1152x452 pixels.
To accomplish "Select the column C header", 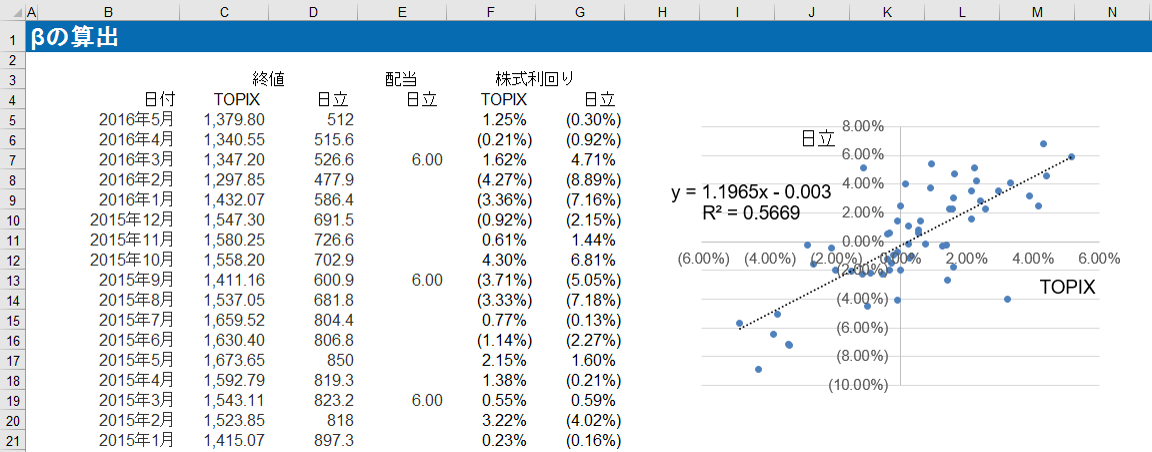I will coord(224,11).
